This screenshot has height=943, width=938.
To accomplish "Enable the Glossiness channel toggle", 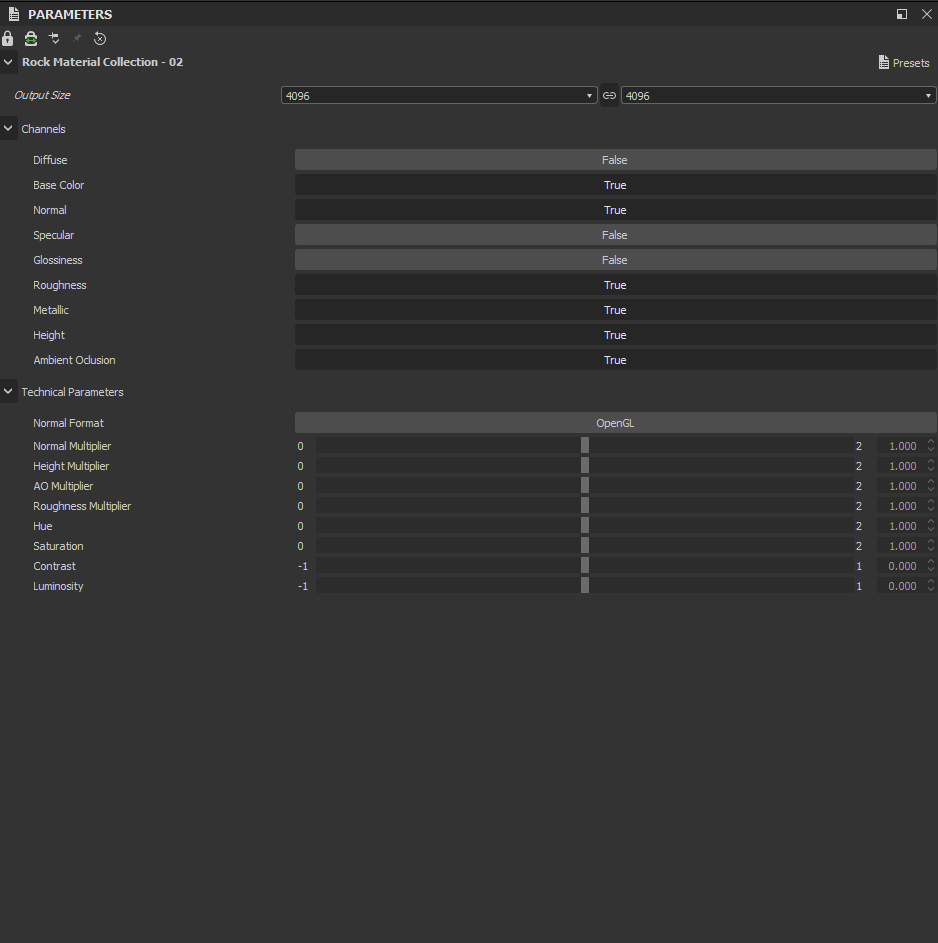I will 615,260.
